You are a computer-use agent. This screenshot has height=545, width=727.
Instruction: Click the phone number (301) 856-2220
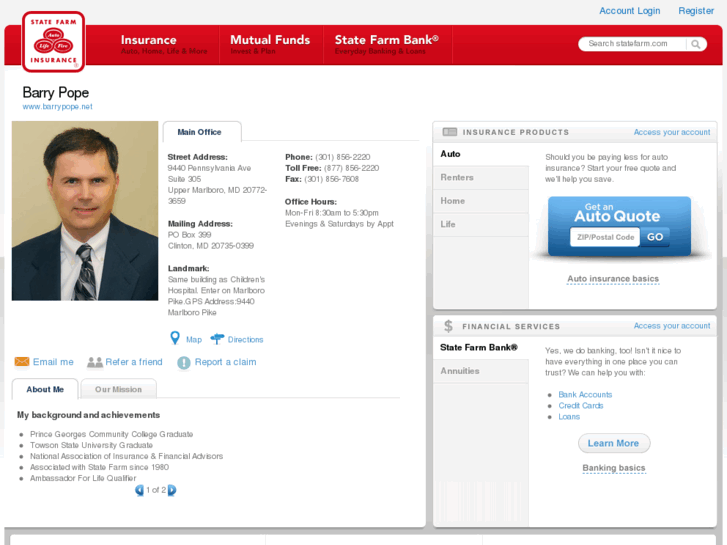click(343, 157)
